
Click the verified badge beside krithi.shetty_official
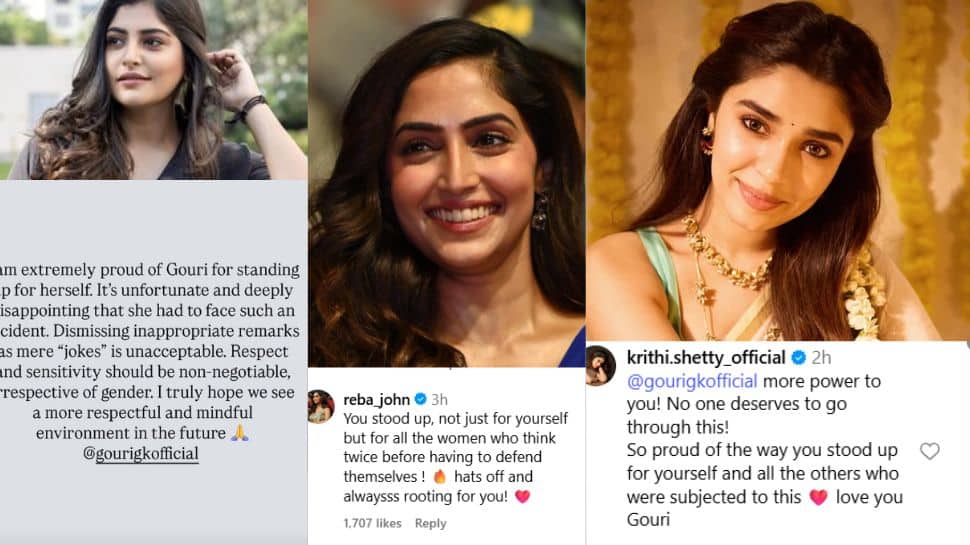point(799,357)
